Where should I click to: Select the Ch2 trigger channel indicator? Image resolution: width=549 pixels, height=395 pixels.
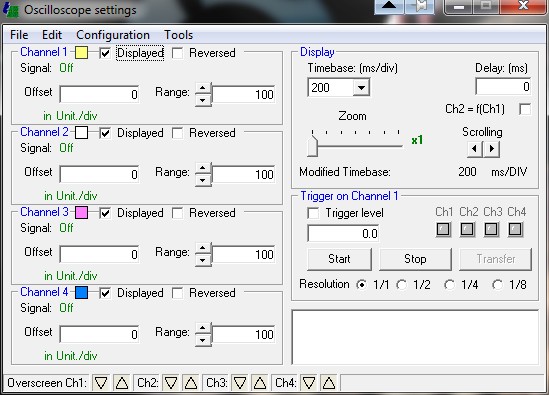pyautogui.click(x=467, y=229)
